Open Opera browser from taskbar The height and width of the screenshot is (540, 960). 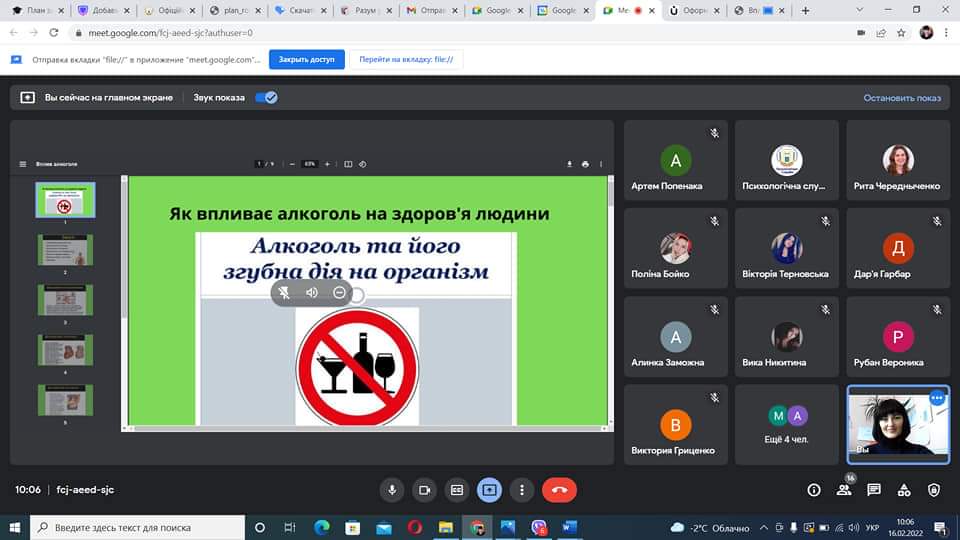[x=414, y=527]
